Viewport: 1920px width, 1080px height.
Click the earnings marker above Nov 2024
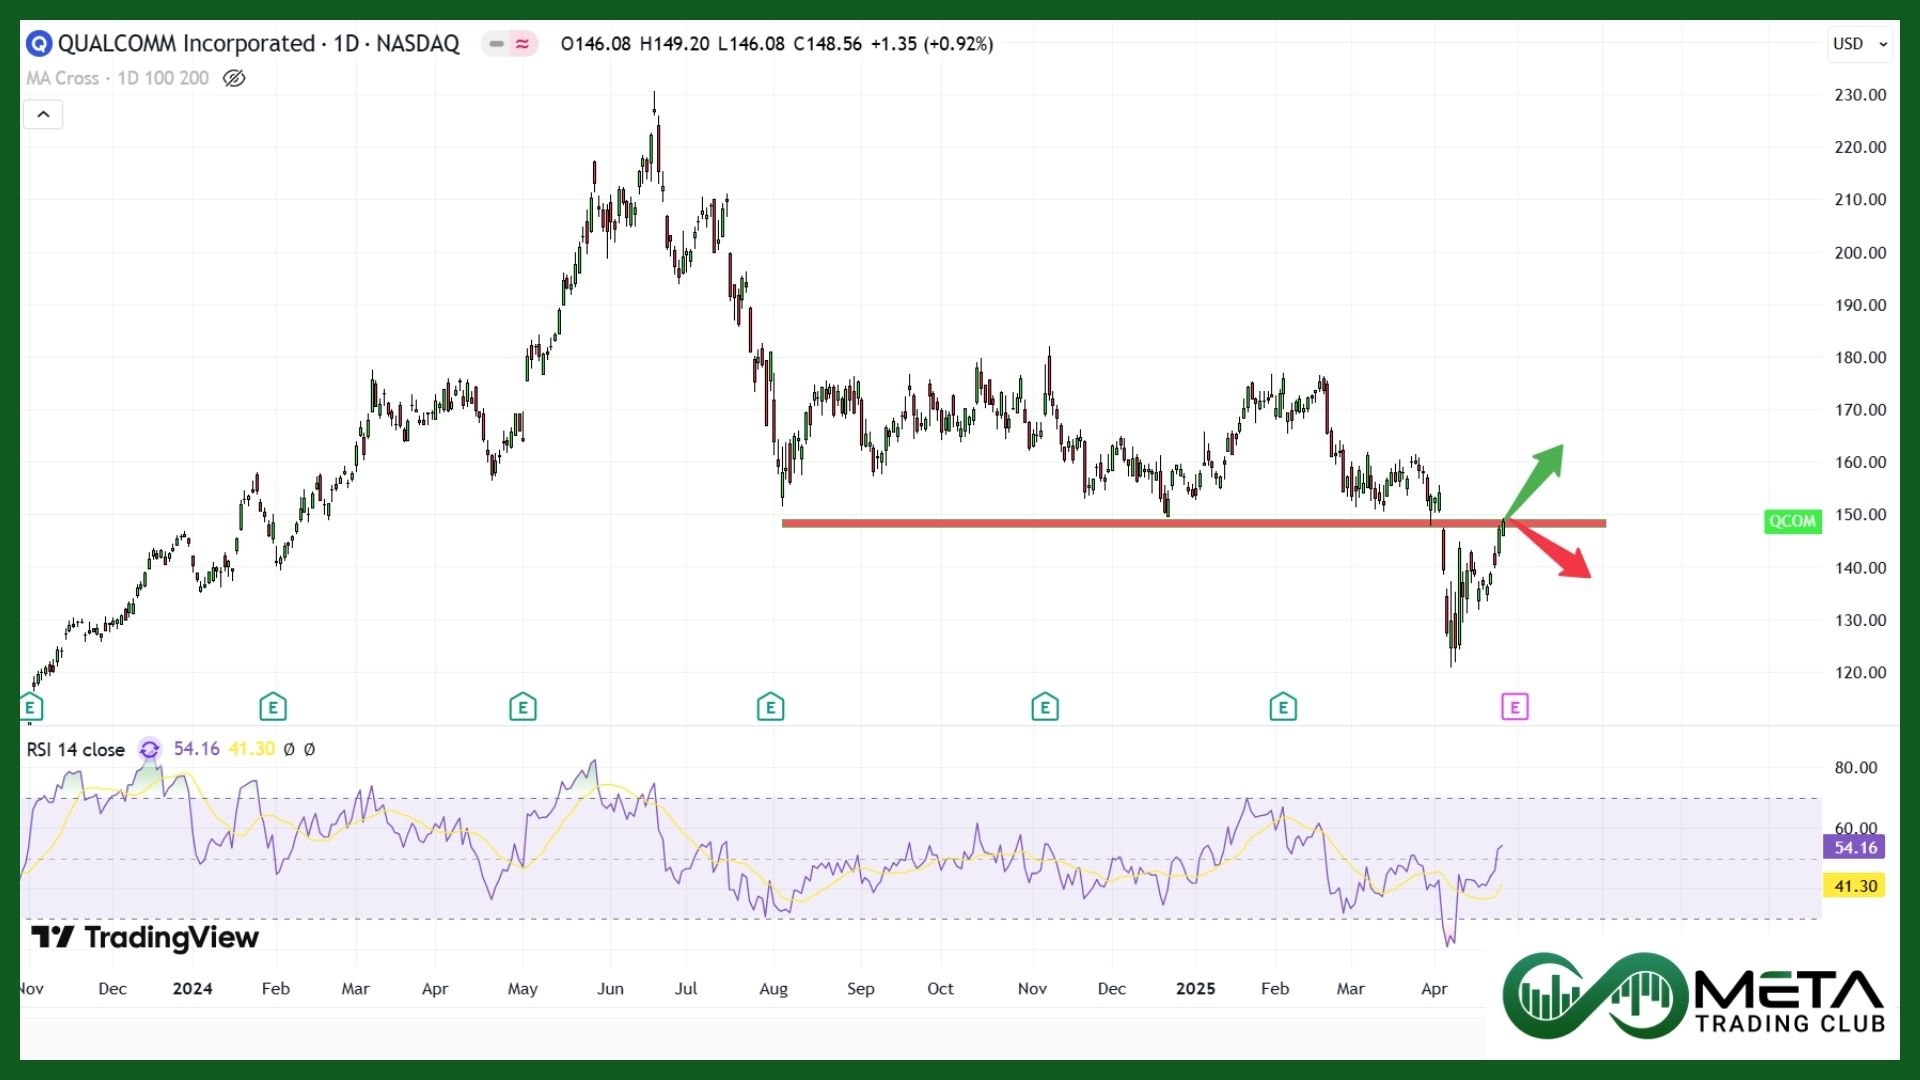(x=1045, y=708)
